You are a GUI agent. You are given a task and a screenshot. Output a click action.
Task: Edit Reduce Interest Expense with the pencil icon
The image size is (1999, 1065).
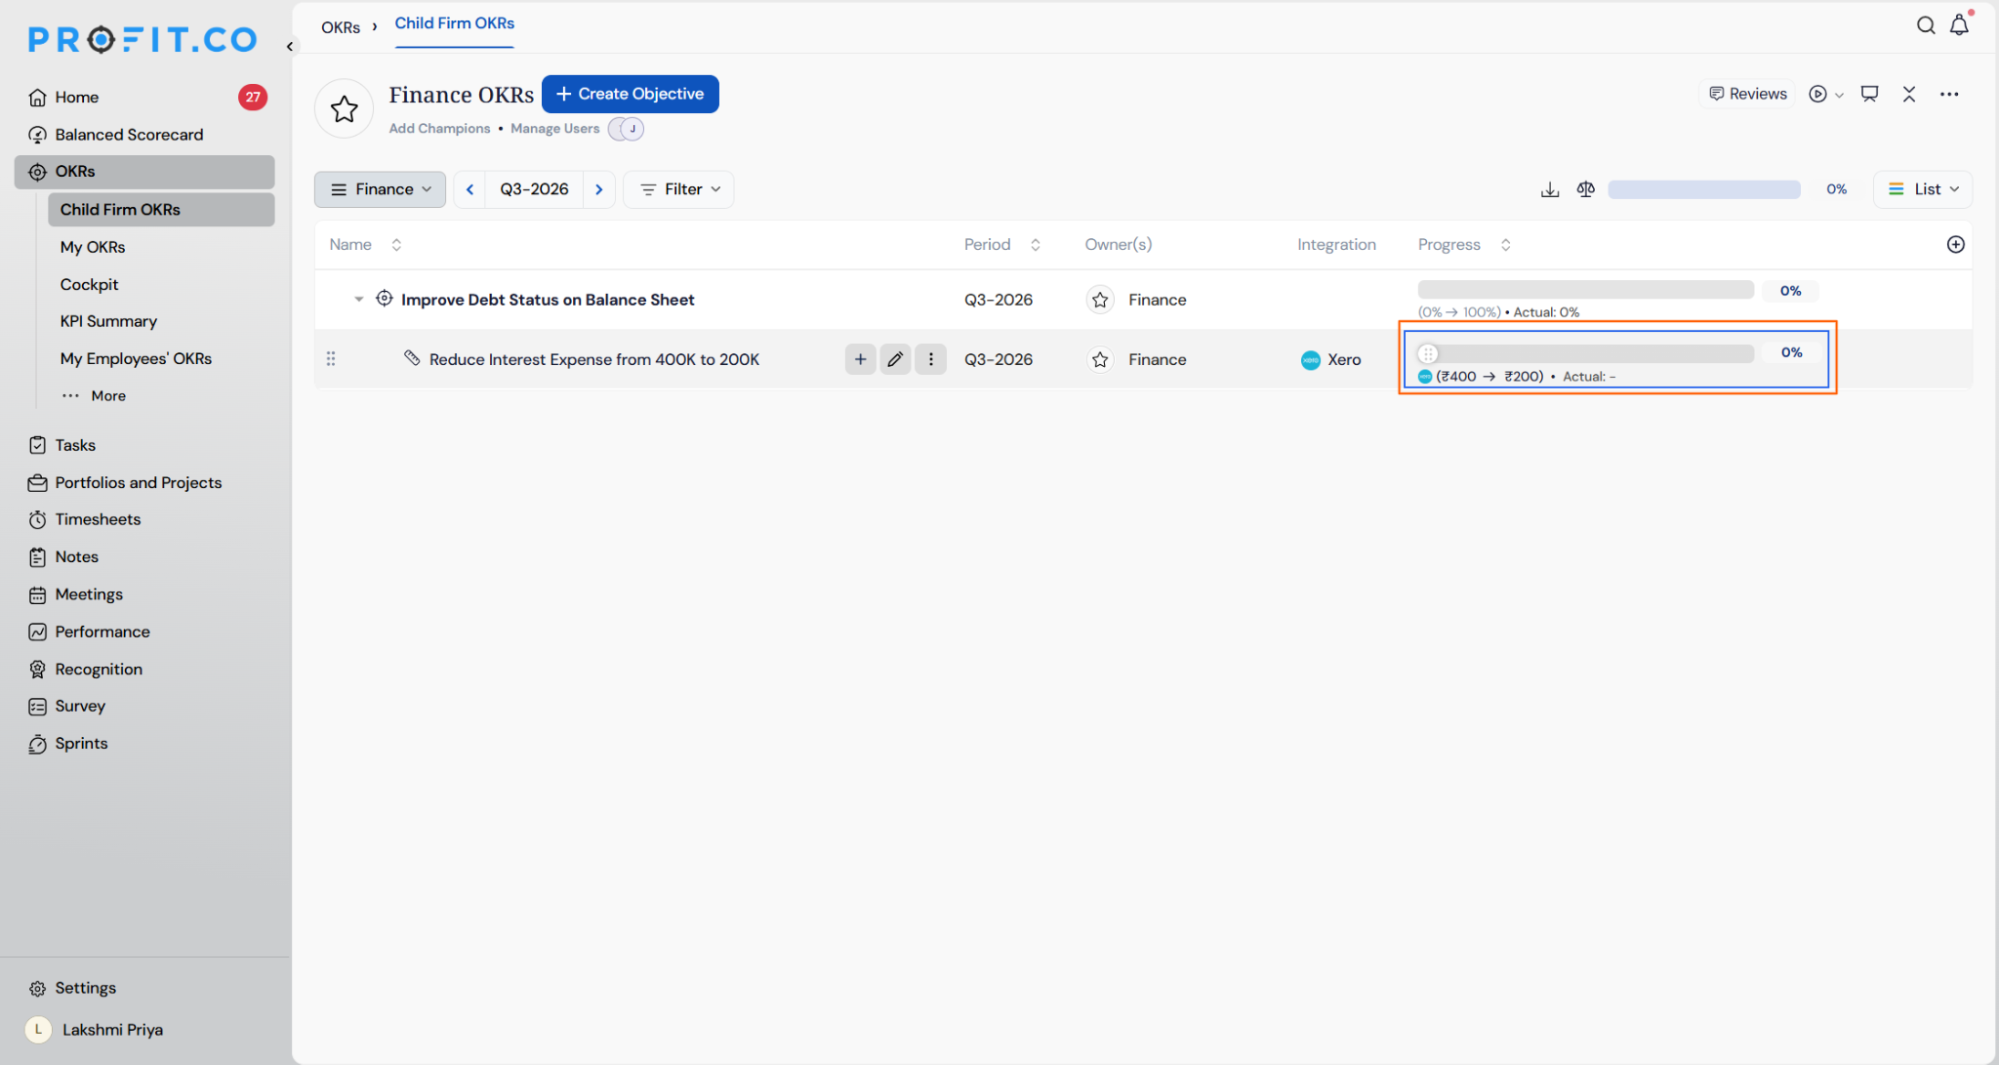895,359
